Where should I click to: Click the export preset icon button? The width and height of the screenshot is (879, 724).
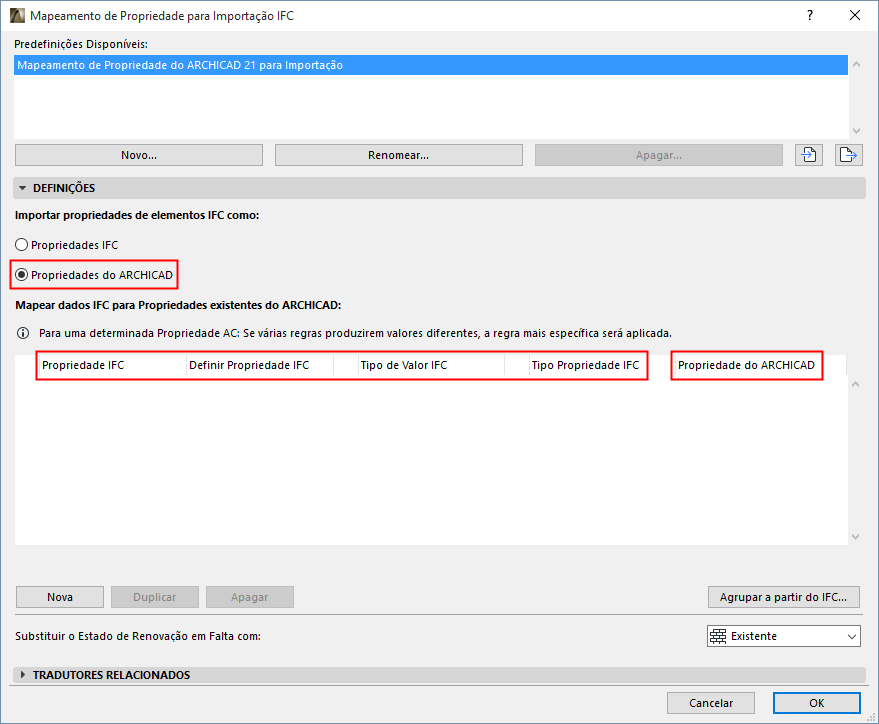tap(848, 155)
